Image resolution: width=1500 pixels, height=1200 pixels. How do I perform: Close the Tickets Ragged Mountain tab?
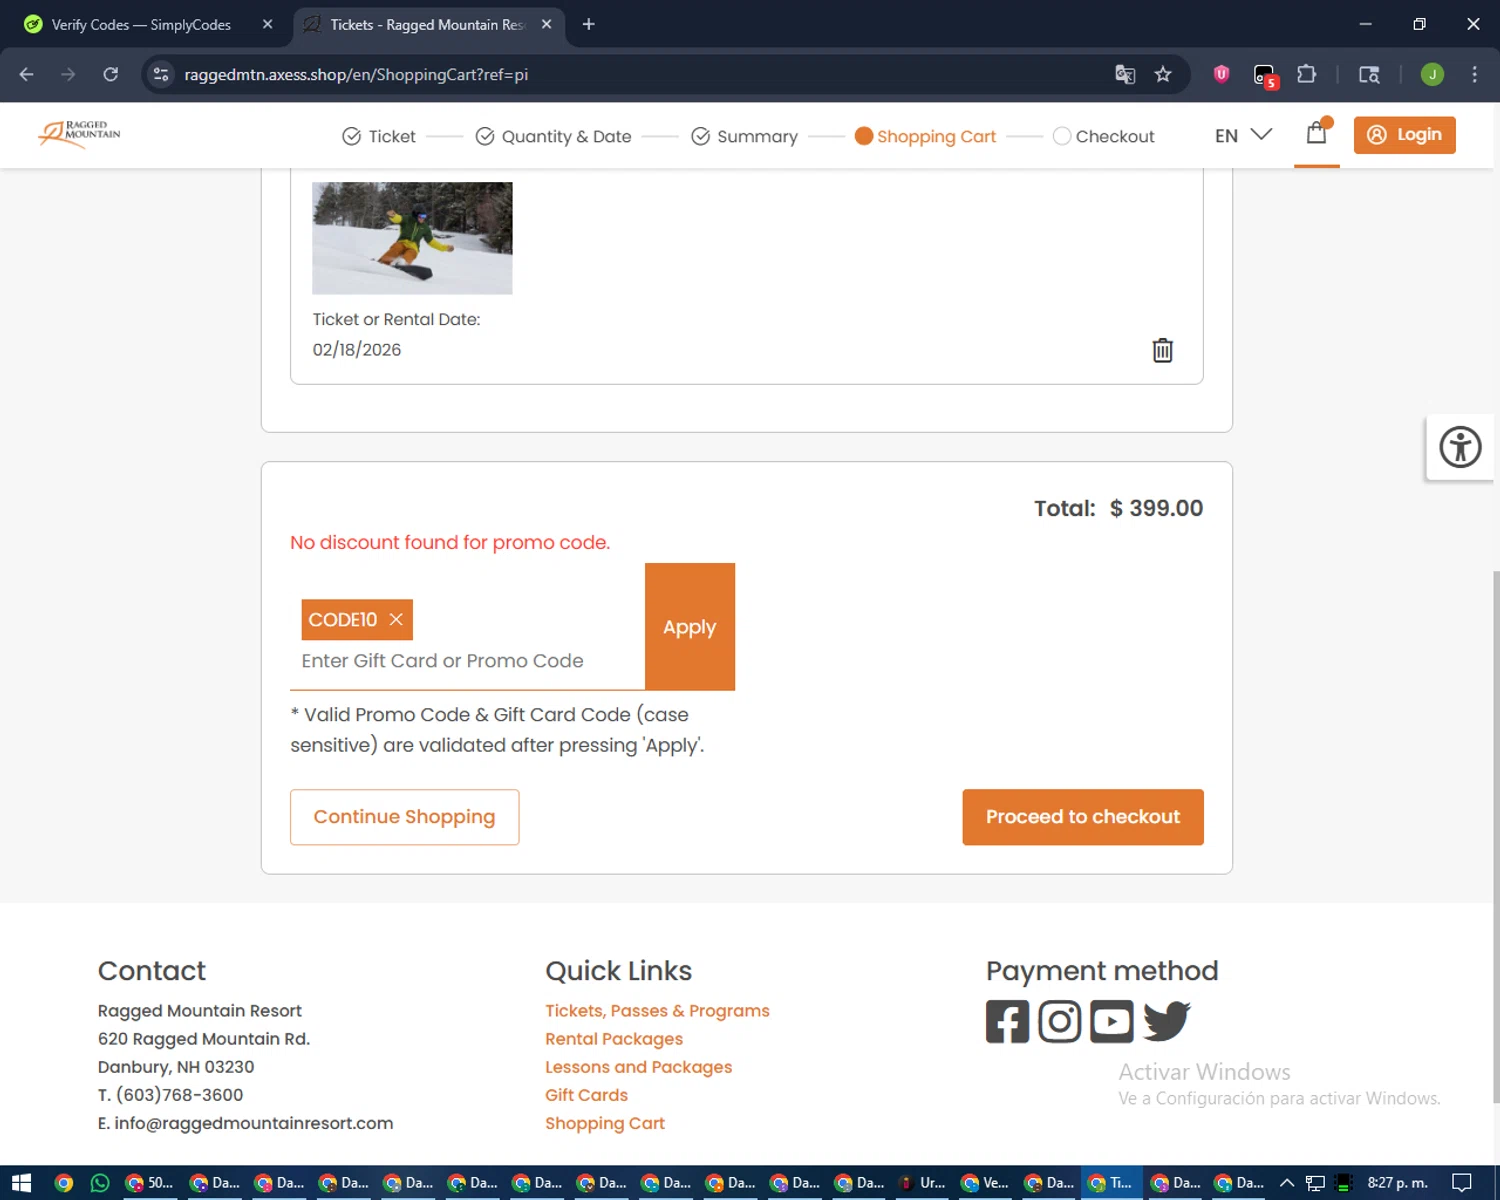pyautogui.click(x=546, y=24)
